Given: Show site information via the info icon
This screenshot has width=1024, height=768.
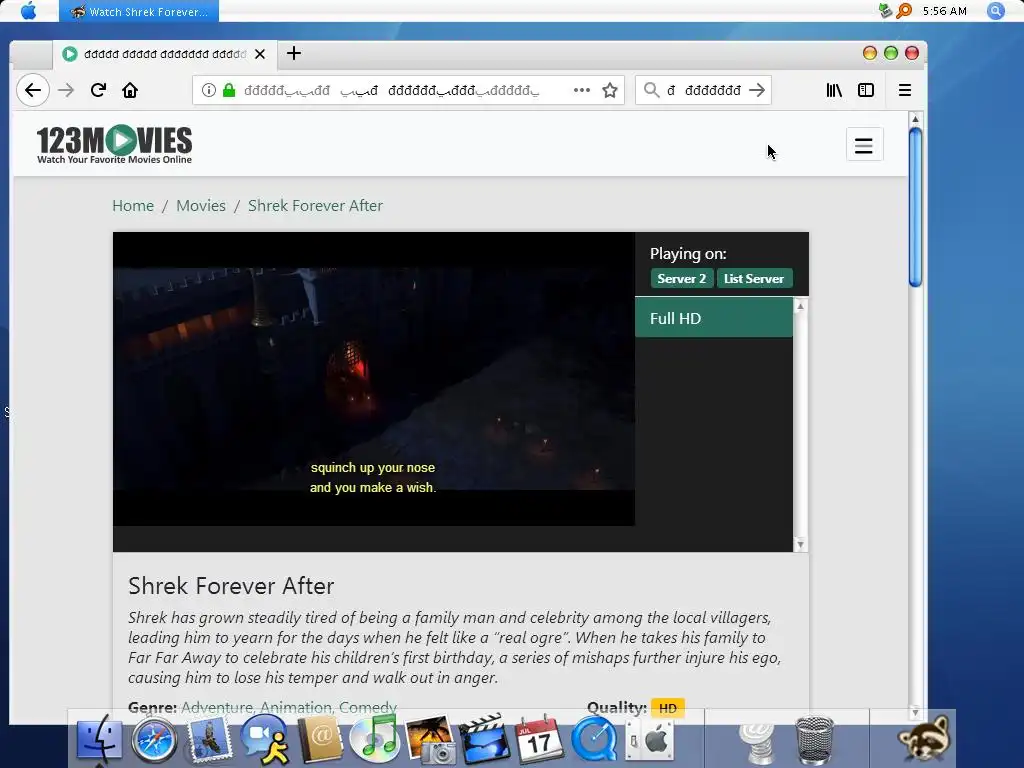Looking at the screenshot, I should (208, 90).
